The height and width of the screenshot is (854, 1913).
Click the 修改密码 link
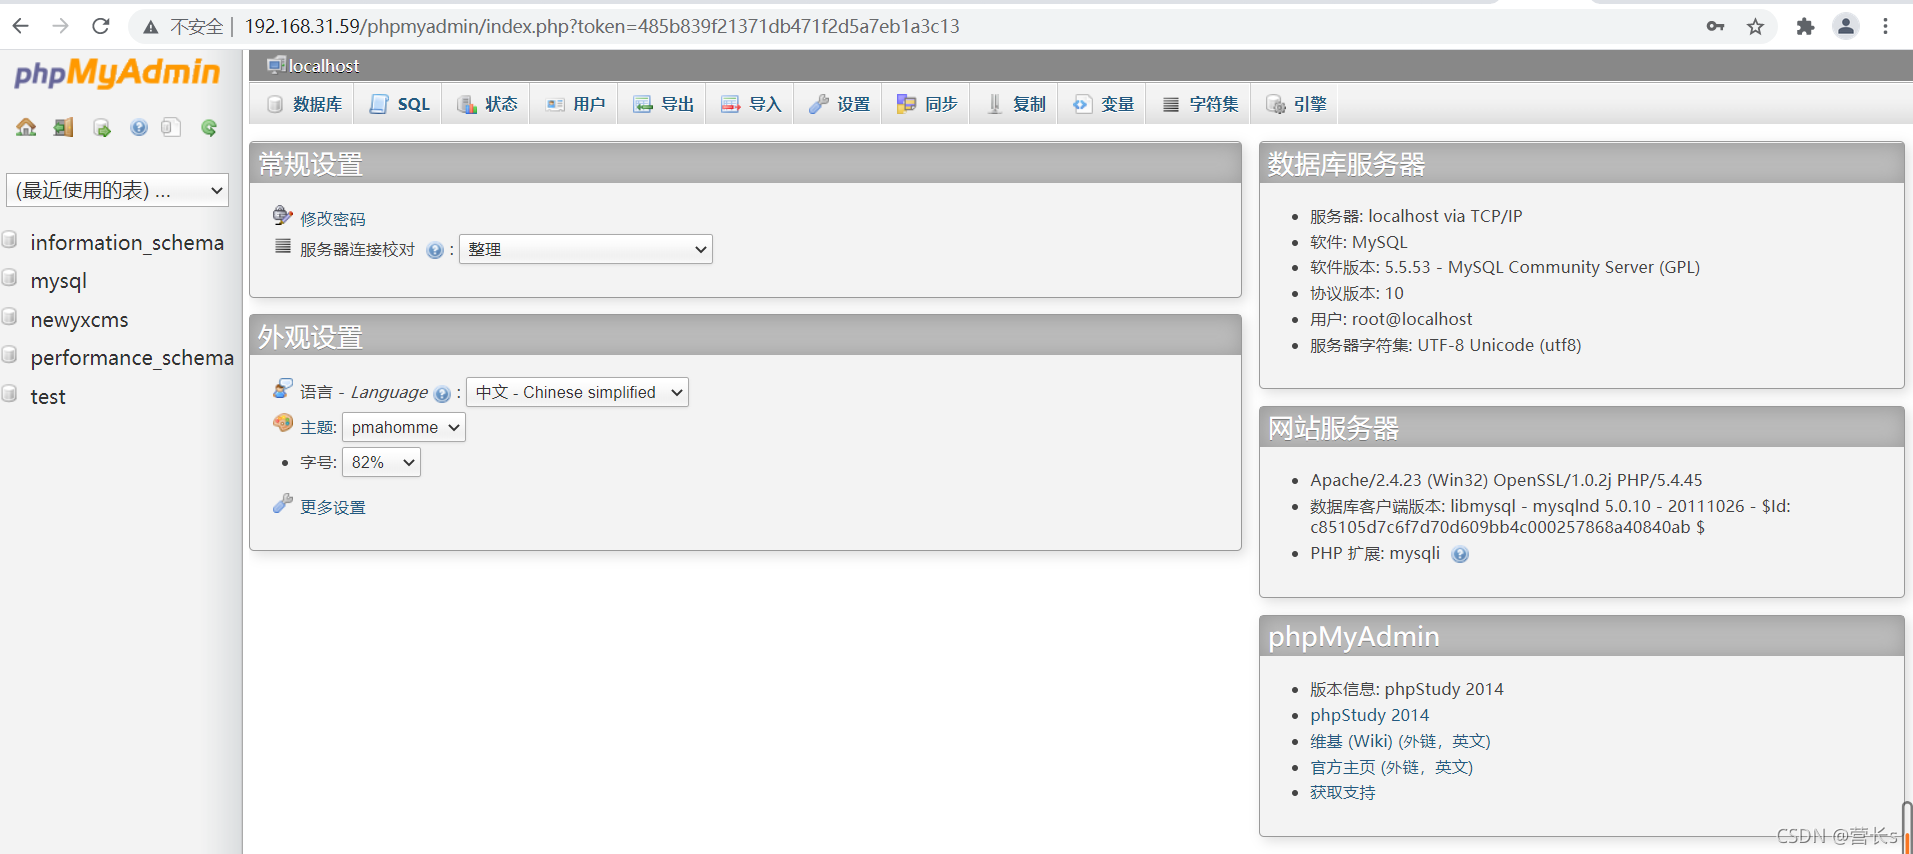pos(333,219)
